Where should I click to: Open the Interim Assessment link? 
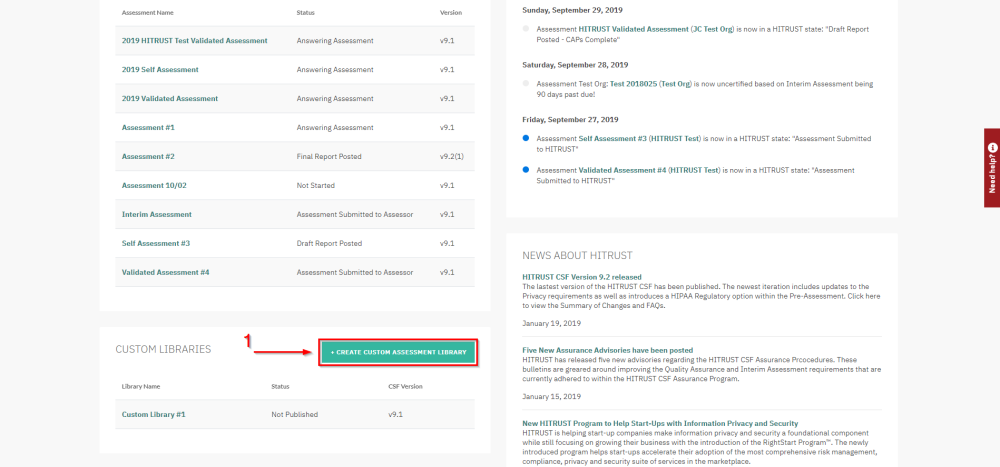[x=156, y=214]
